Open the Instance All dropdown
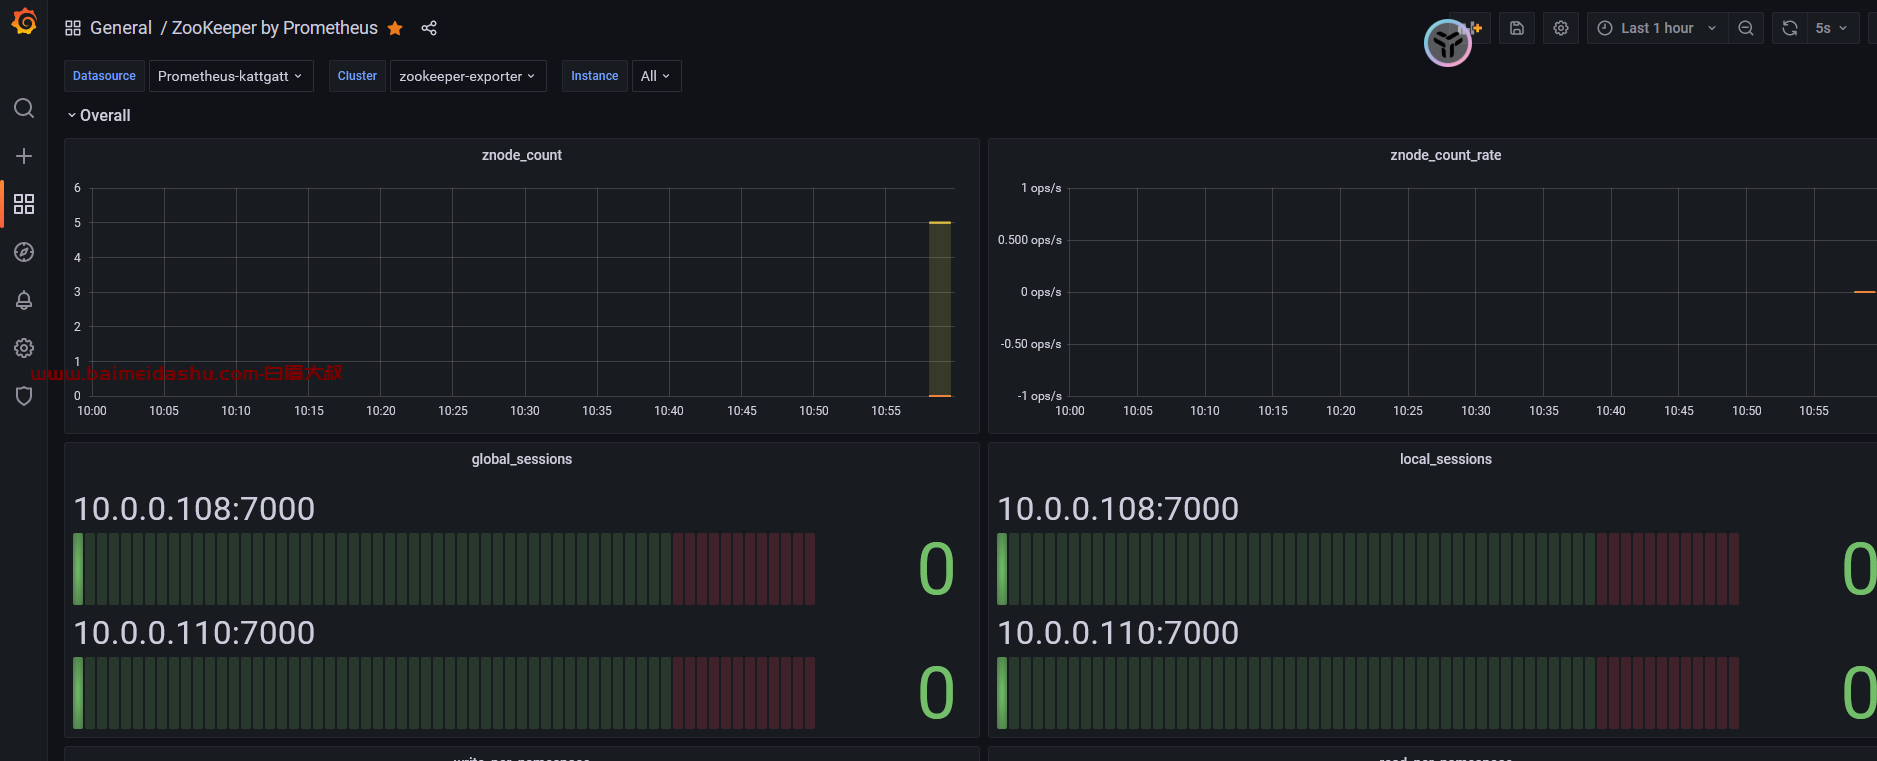Viewport: 1877px width, 761px height. [x=656, y=76]
